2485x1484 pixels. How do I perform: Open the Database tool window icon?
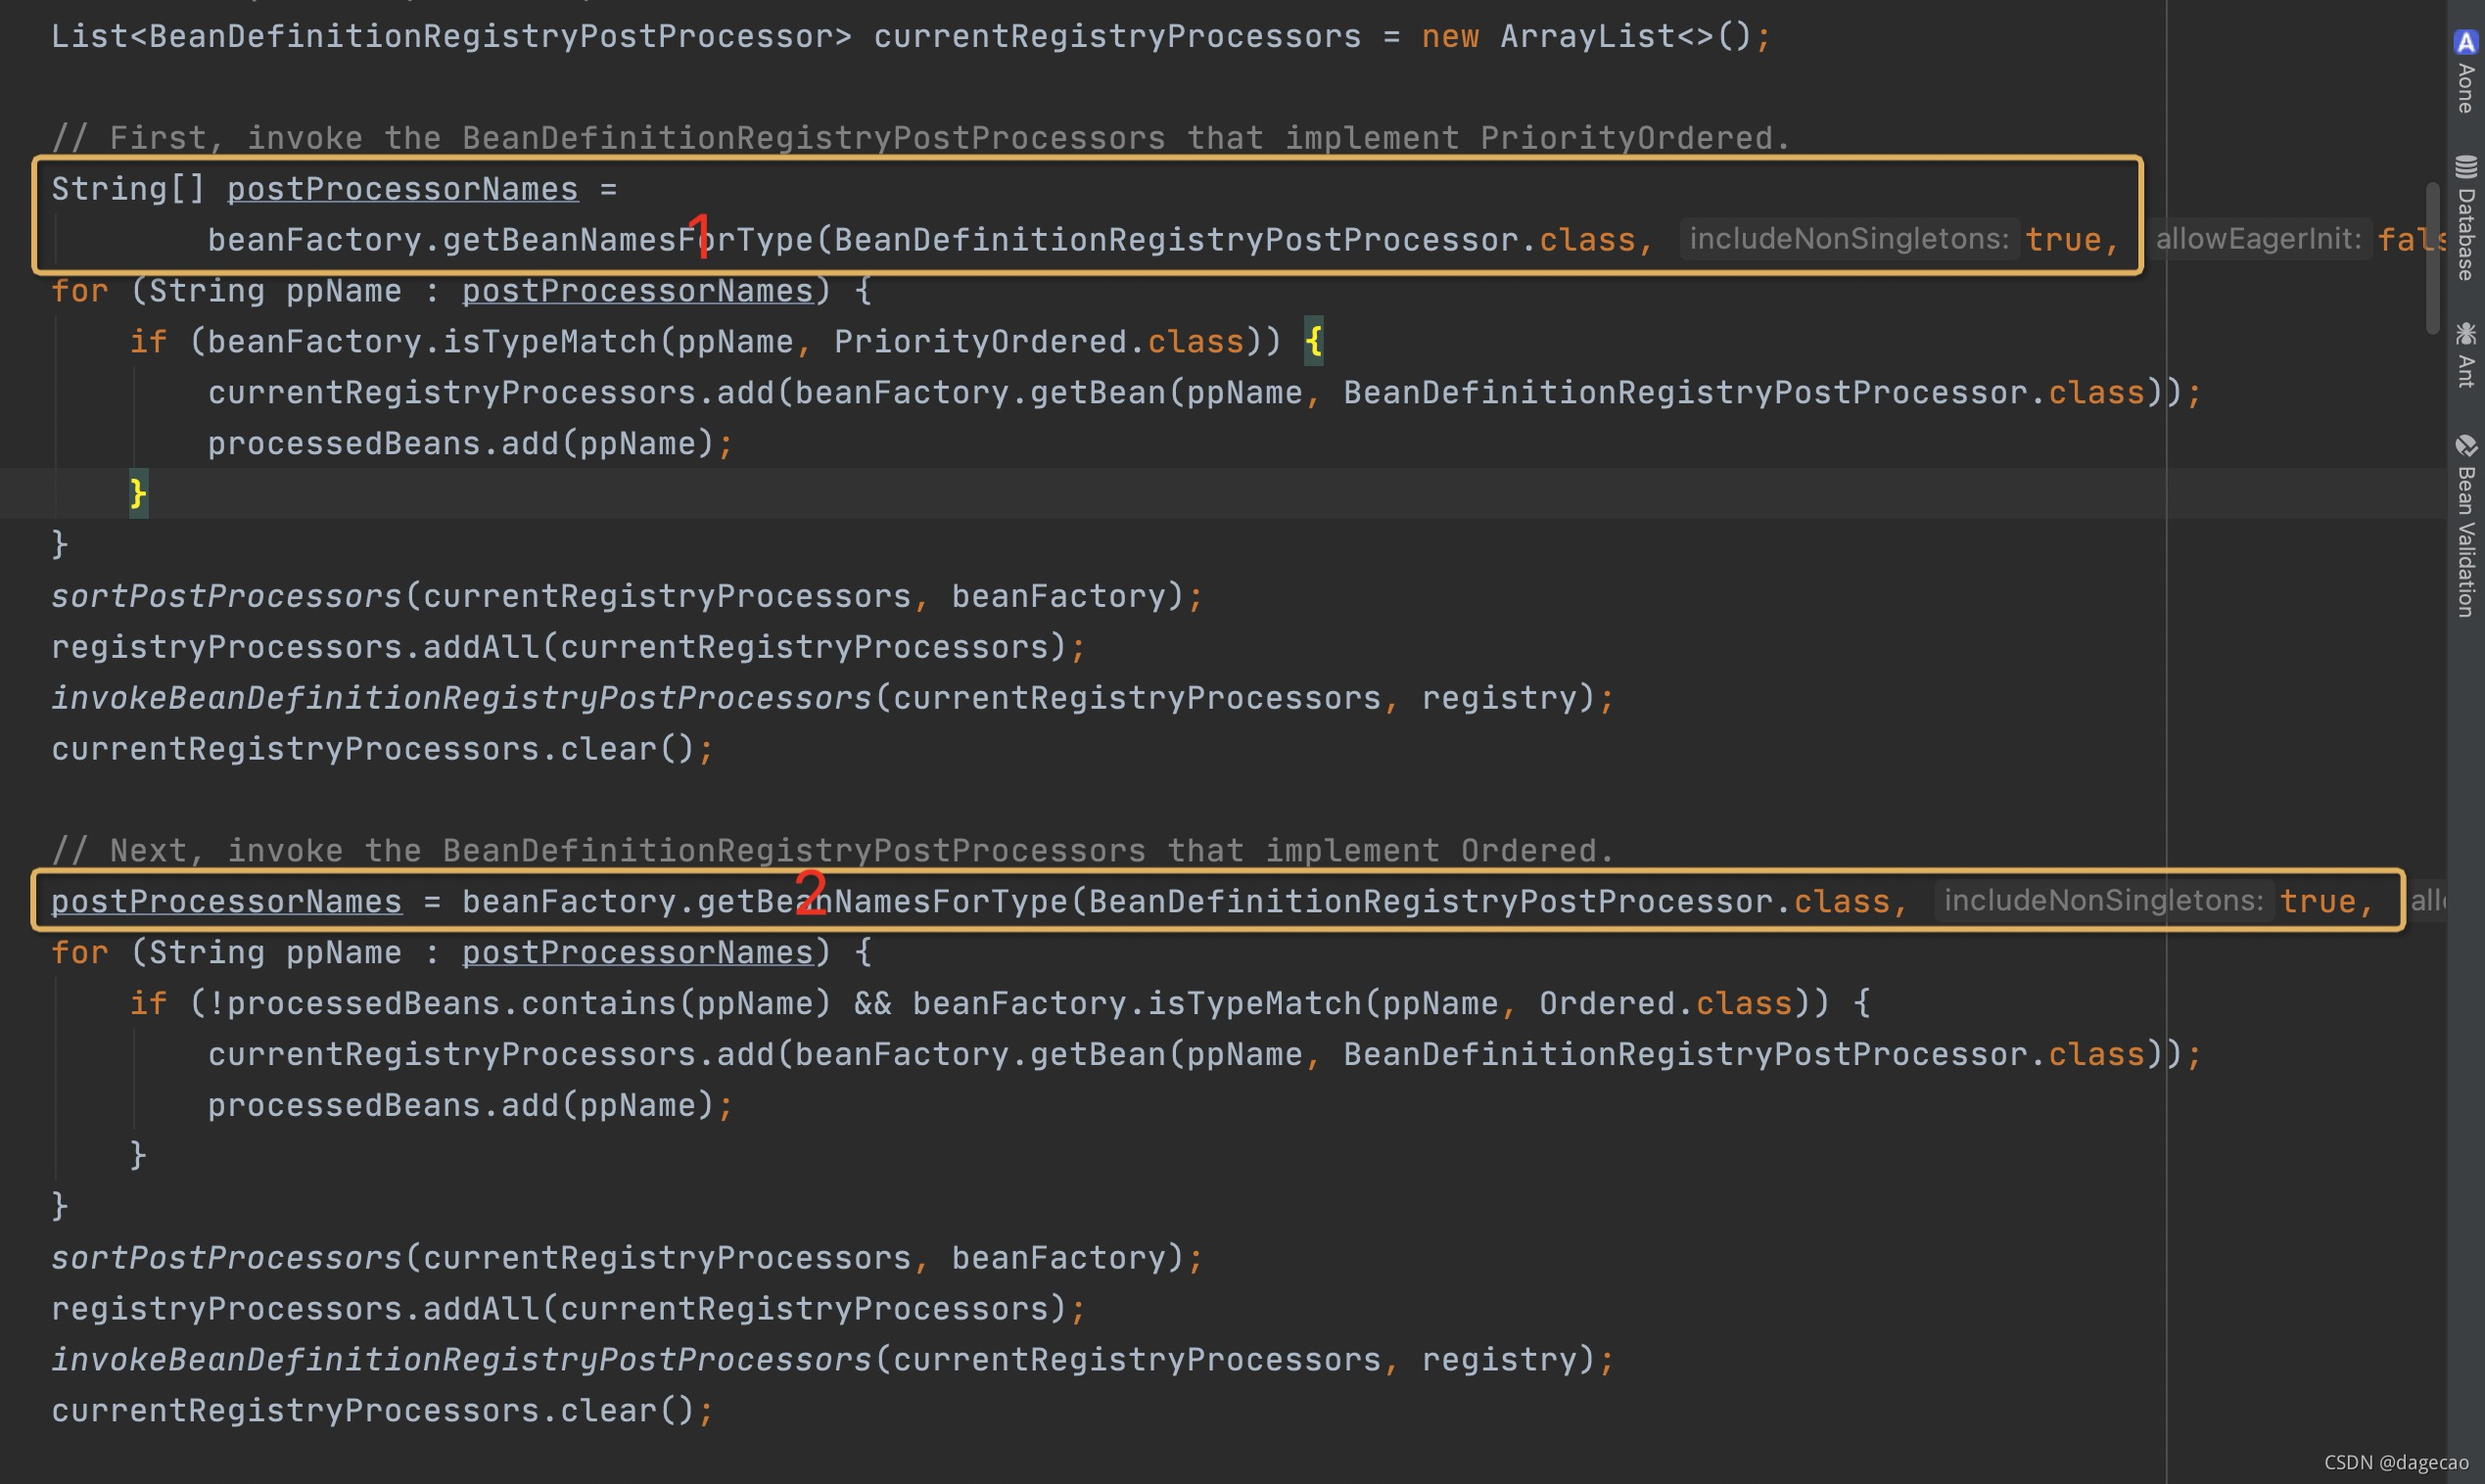pos(2465,166)
